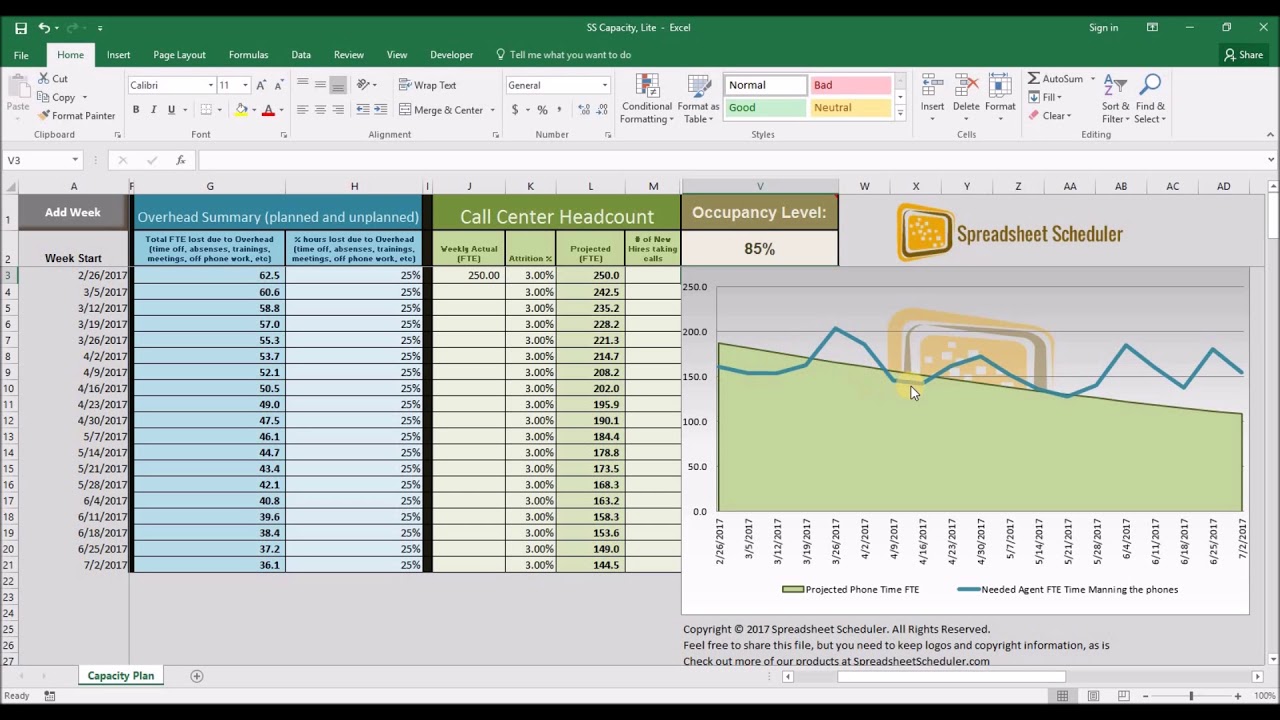The height and width of the screenshot is (720, 1280).
Task: Click the Percent Style icon
Action: 542,110
